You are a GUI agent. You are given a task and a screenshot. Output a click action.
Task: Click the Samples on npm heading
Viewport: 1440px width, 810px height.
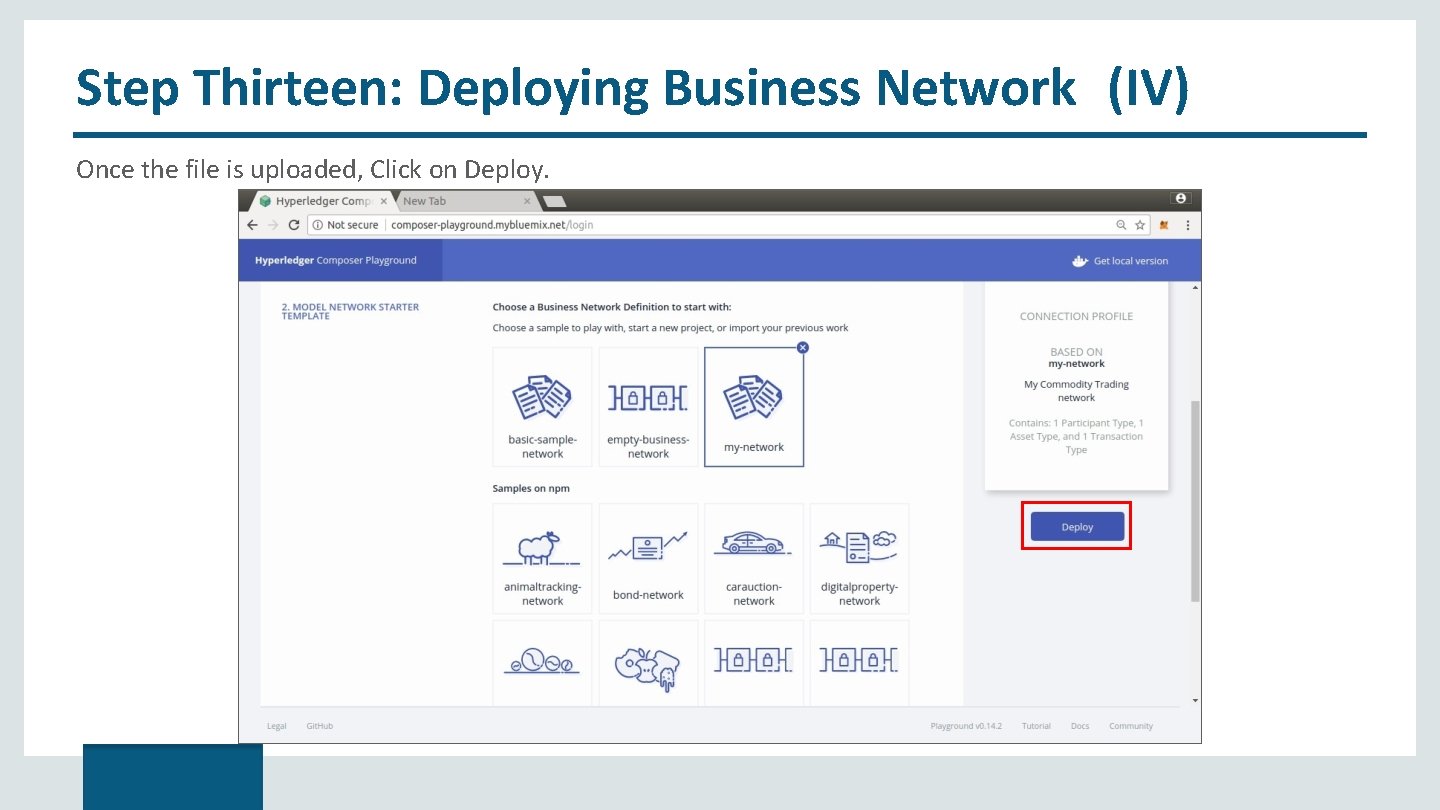(531, 488)
